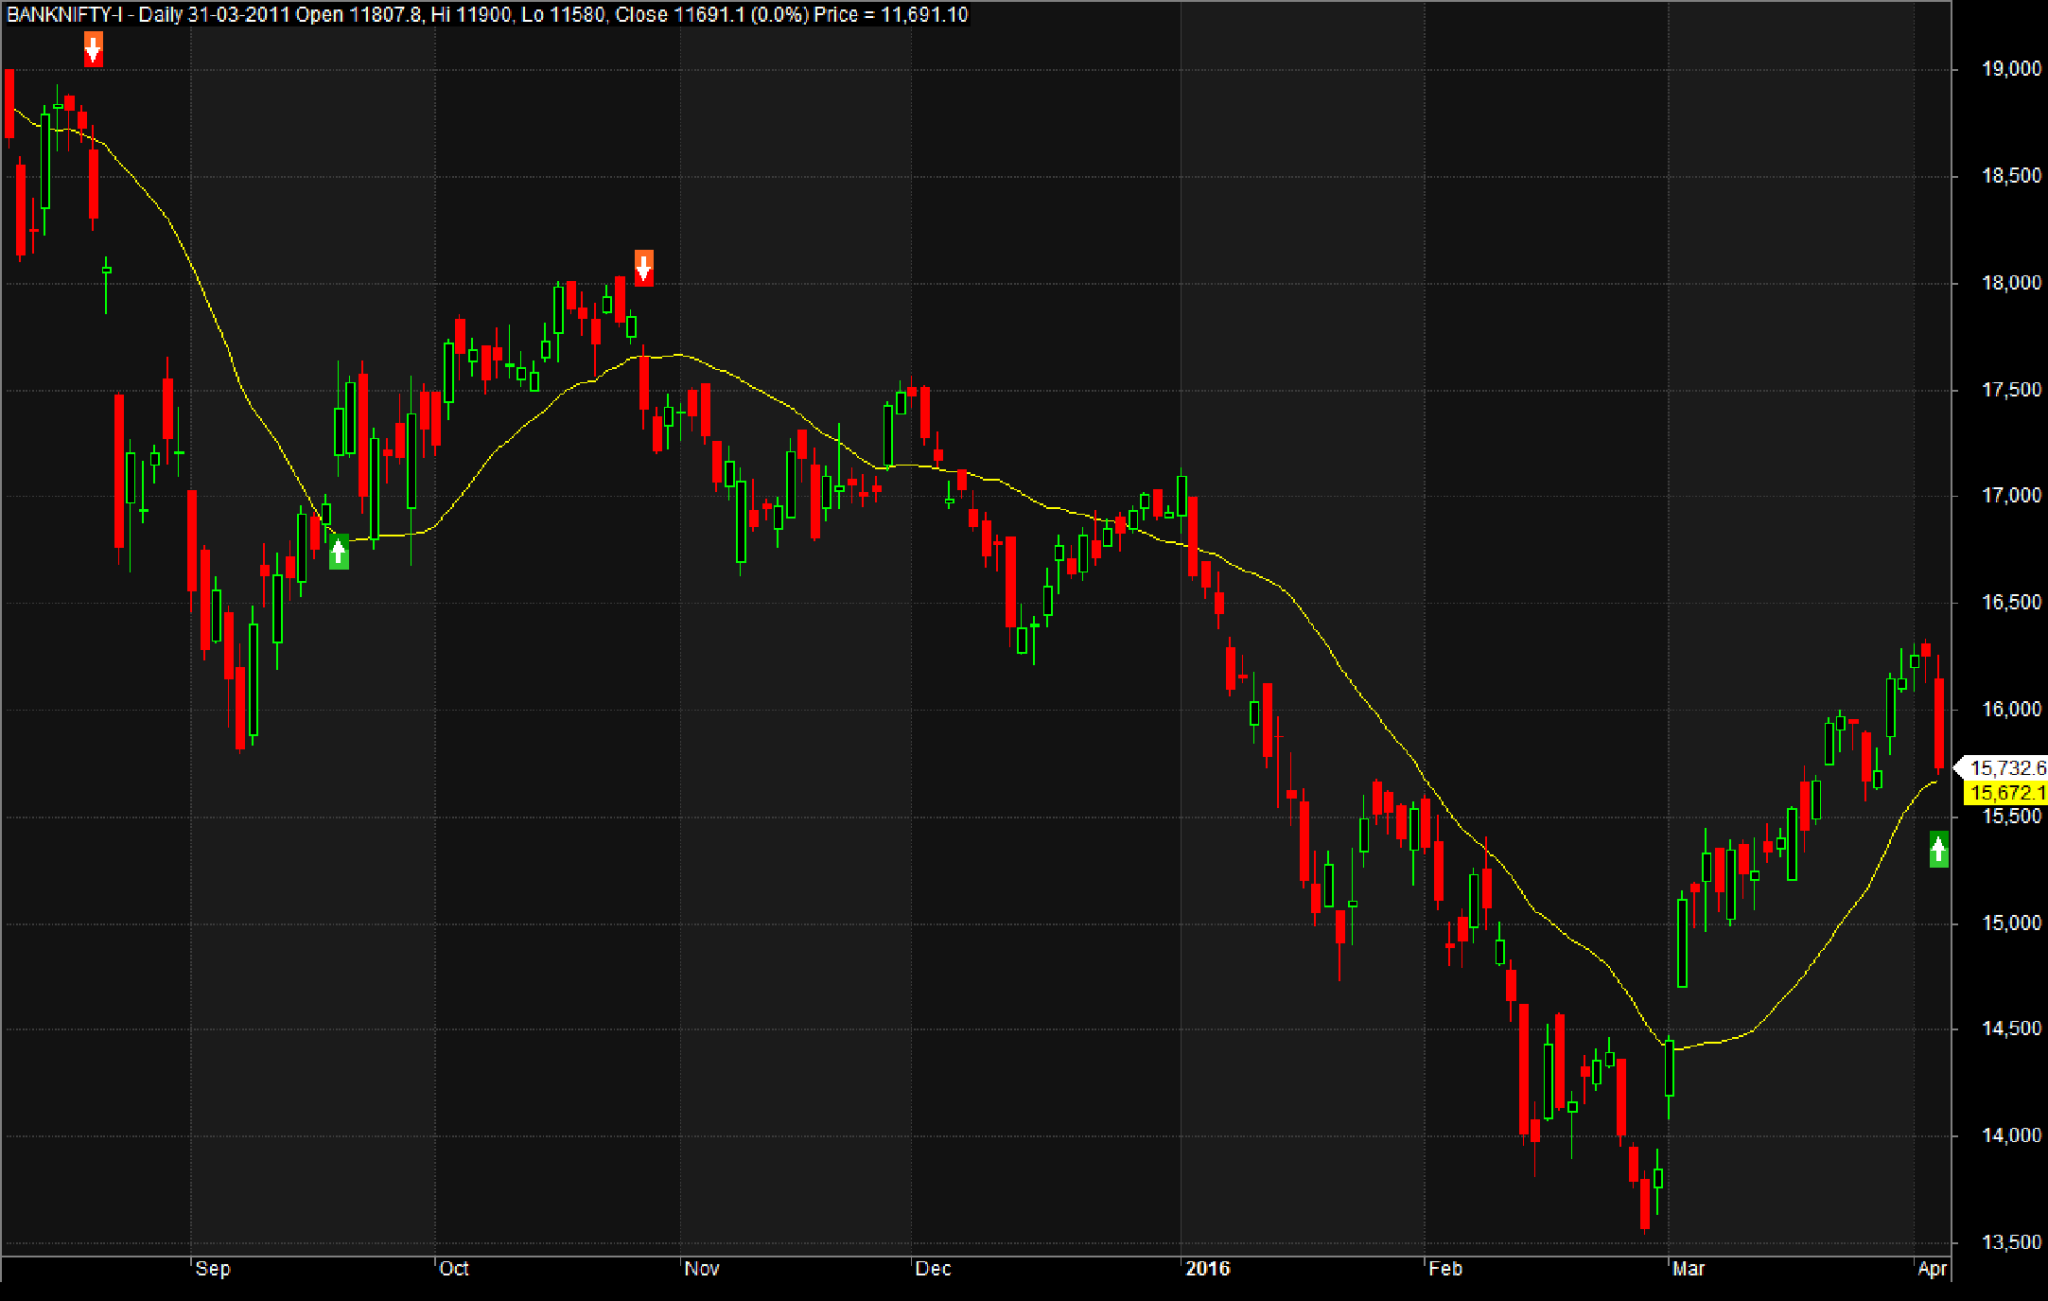Select the 2016 label on the date axis
2048x1301 pixels.
1208,1268
